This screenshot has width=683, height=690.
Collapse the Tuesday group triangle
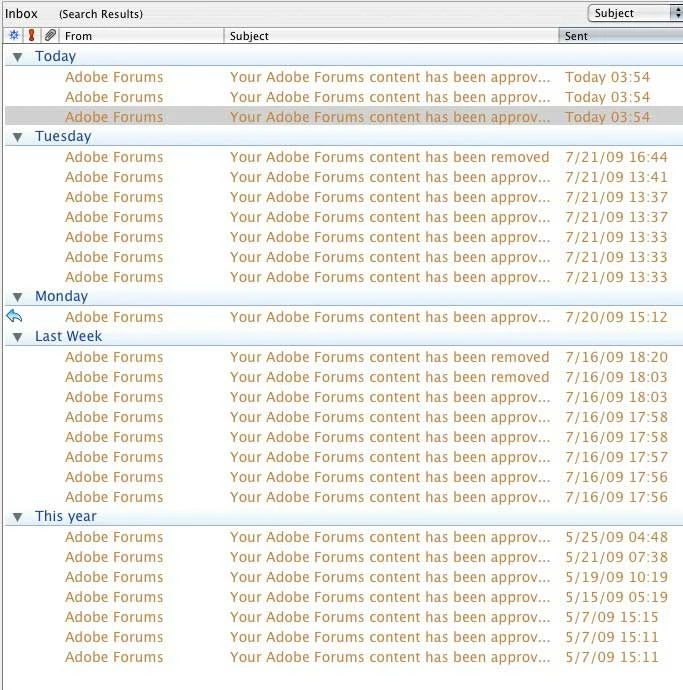tap(18, 137)
